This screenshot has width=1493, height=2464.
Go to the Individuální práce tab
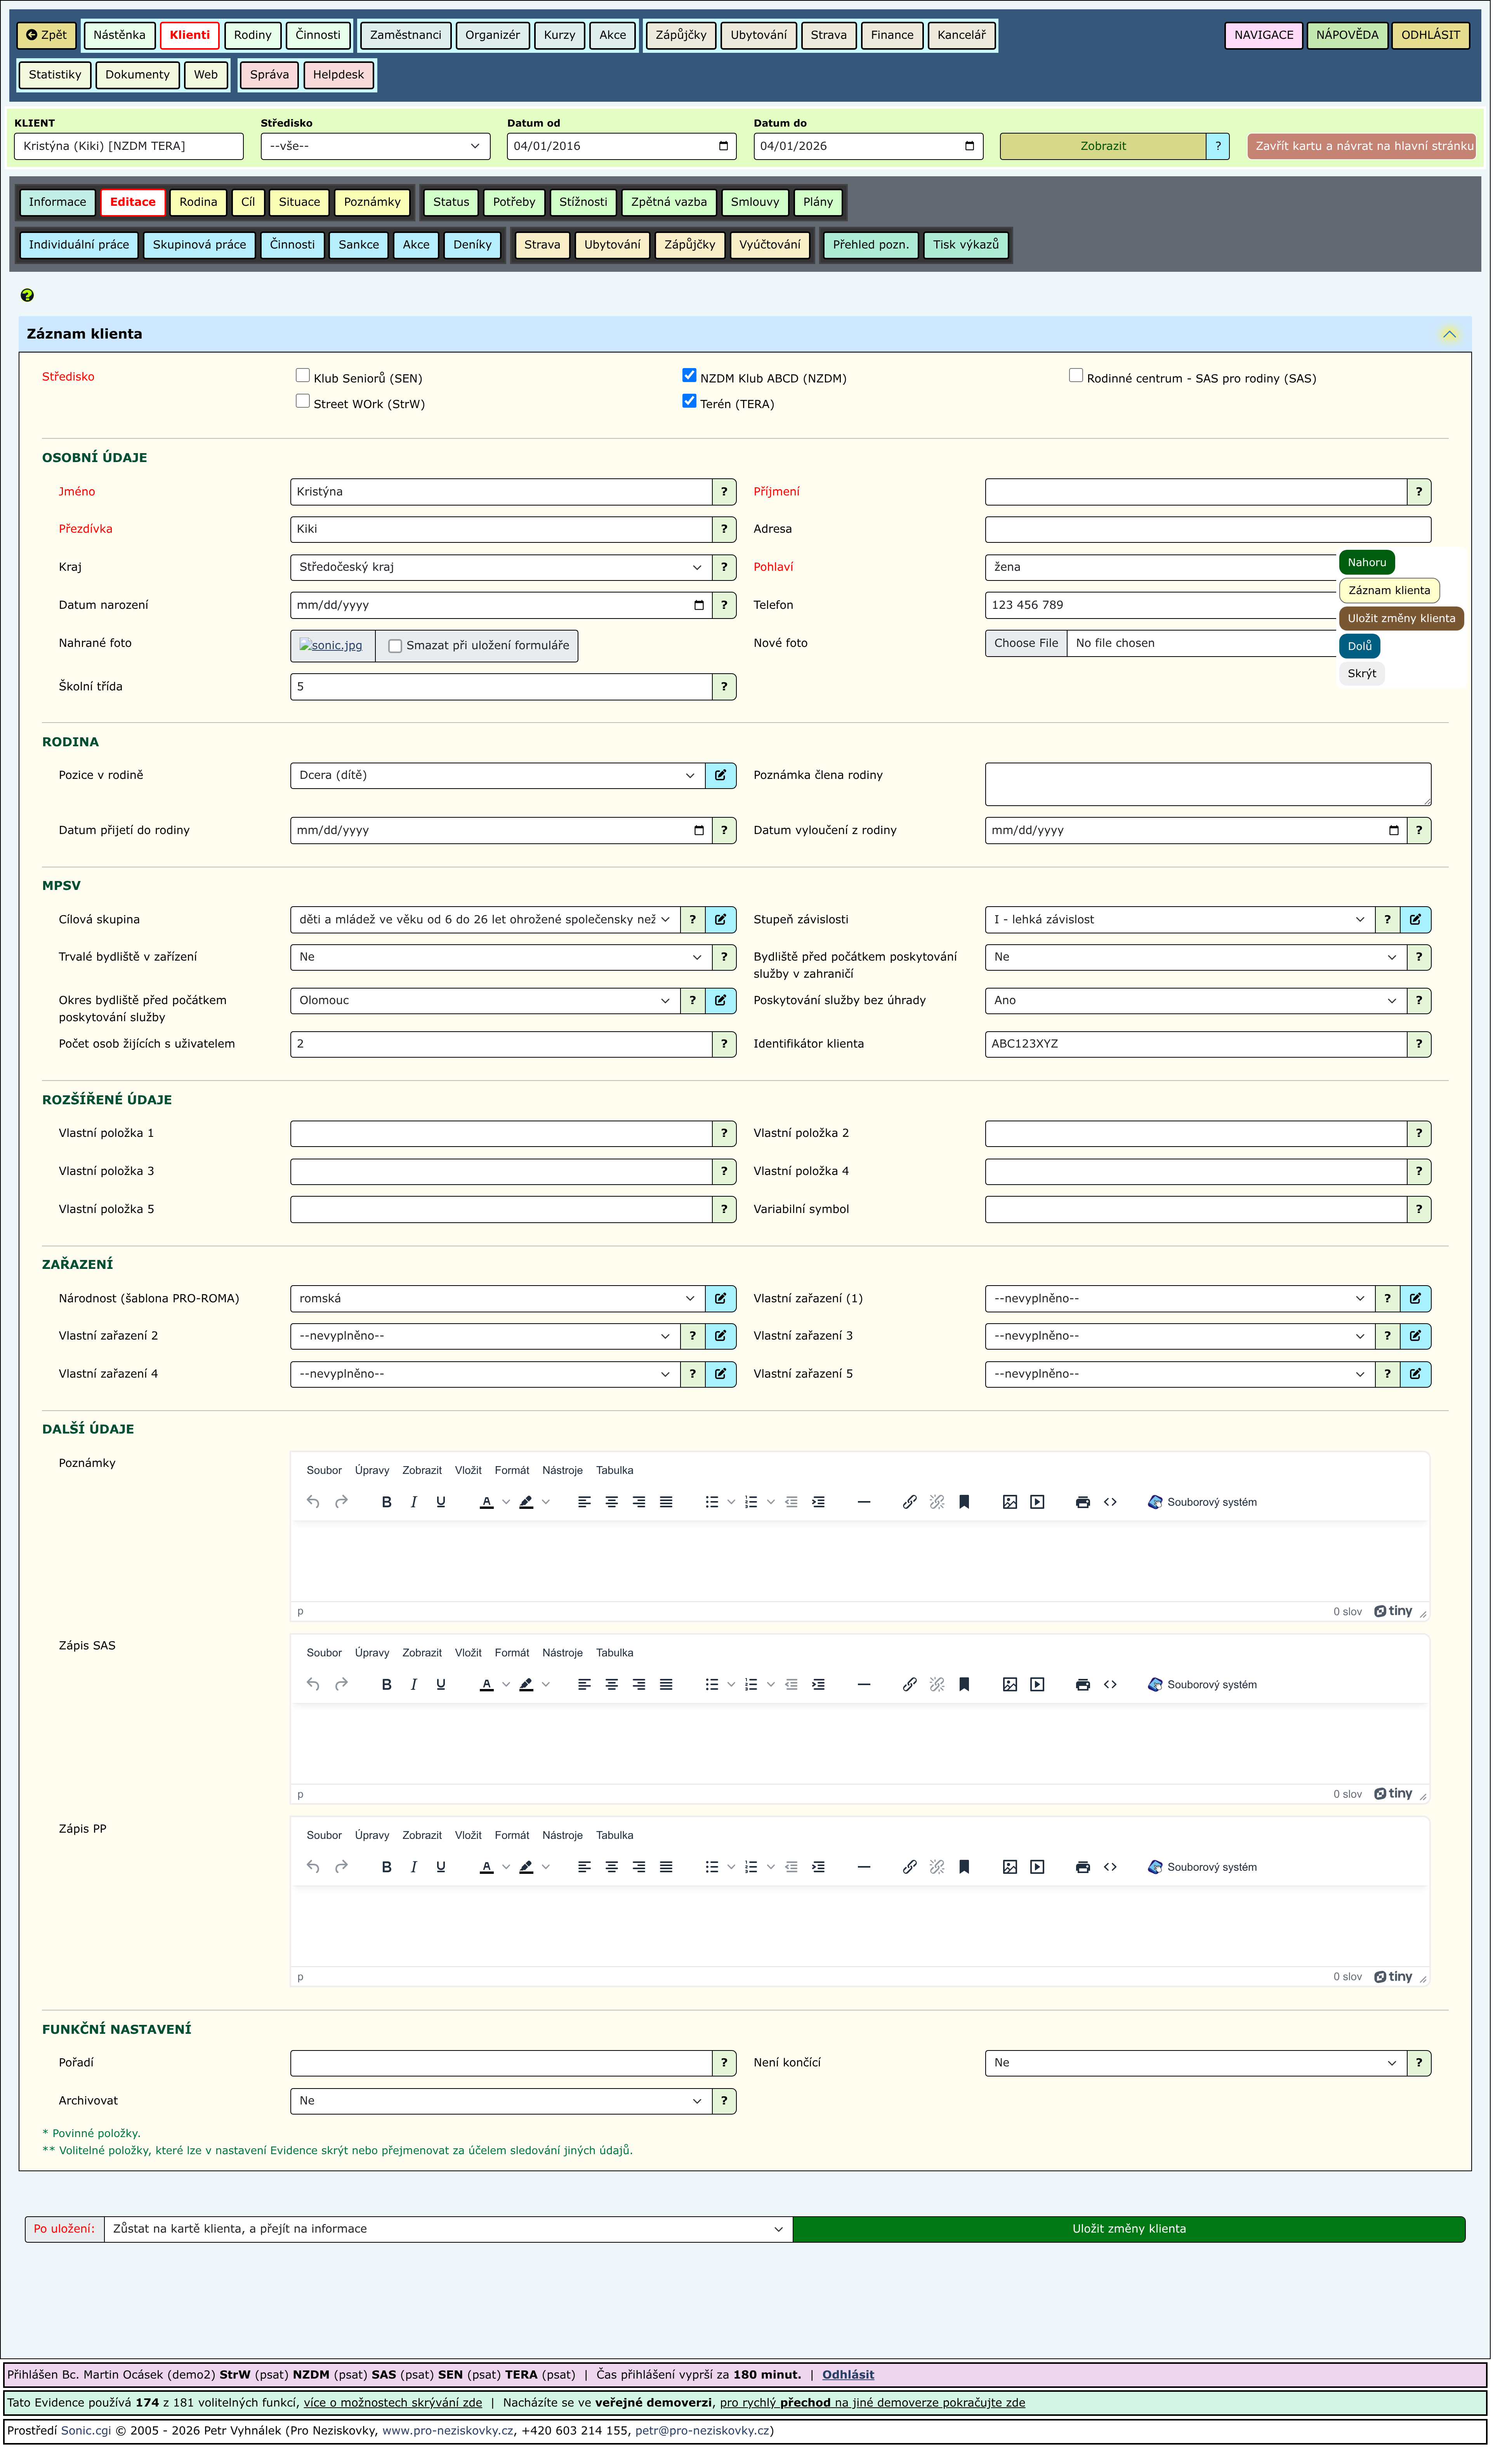click(79, 245)
